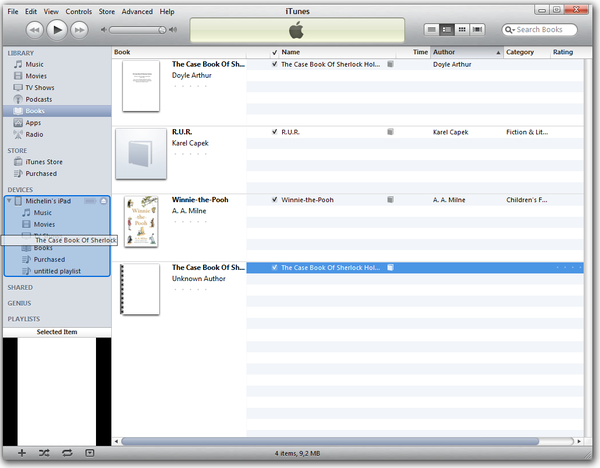Image resolution: width=600 pixels, height=468 pixels.
Task: Open the Edit menu
Action: point(31,11)
